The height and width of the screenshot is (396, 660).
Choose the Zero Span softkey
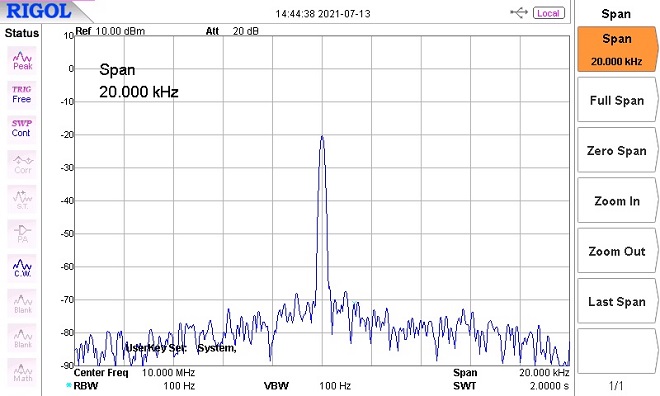tap(617, 150)
